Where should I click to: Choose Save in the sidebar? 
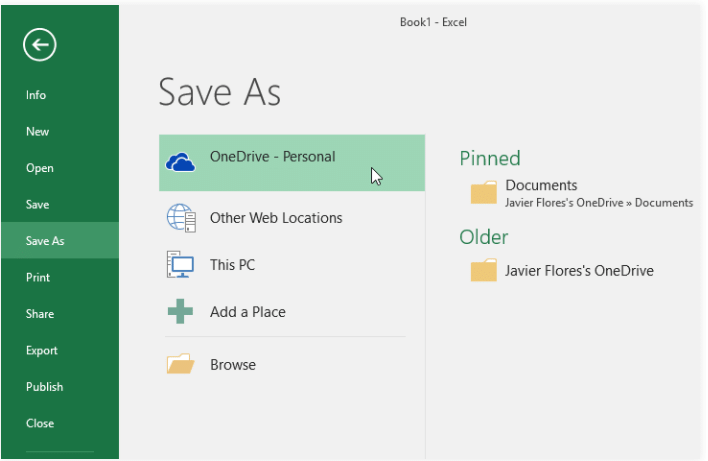coord(37,205)
